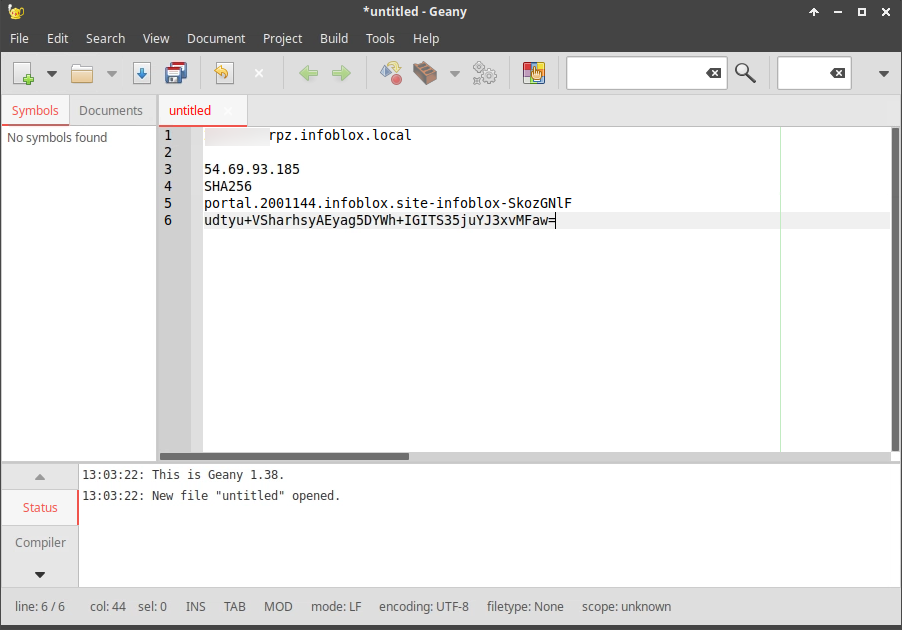Click the TAB indentation indicator
This screenshot has height=630, width=902.
pyautogui.click(x=235, y=606)
